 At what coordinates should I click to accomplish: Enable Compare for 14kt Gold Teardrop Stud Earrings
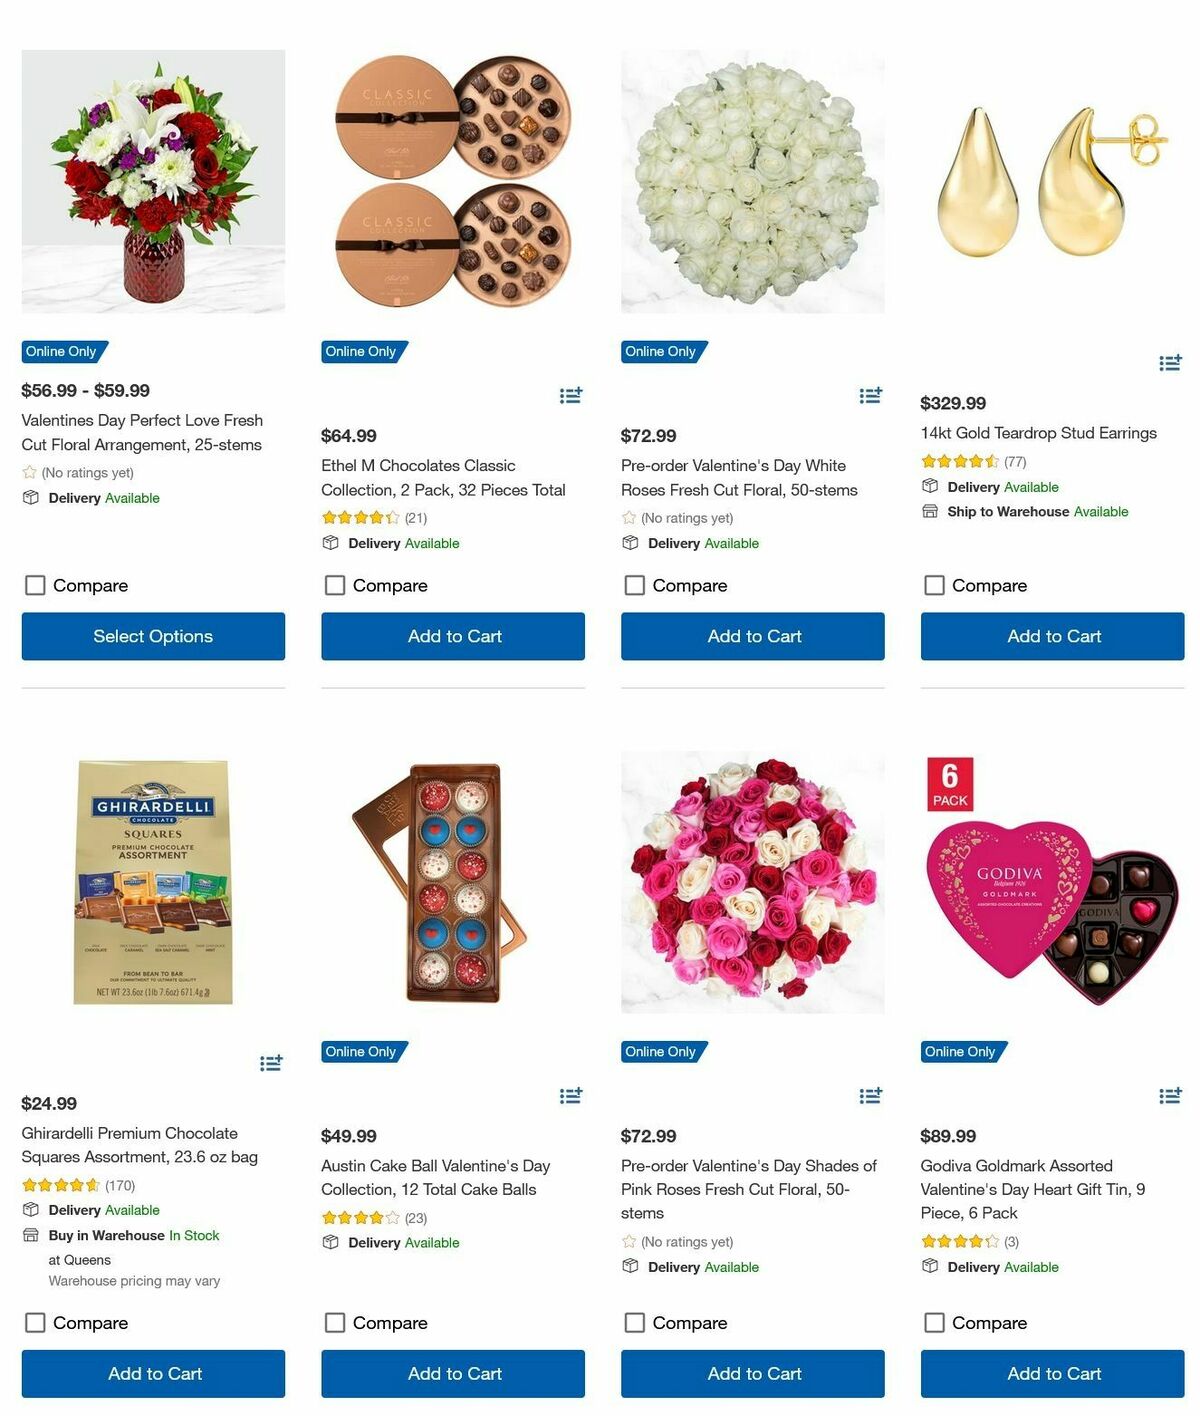click(934, 584)
